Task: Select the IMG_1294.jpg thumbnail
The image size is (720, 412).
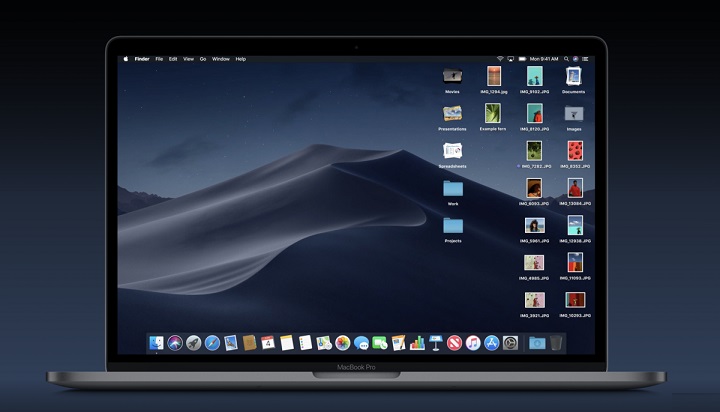Action: (494, 76)
